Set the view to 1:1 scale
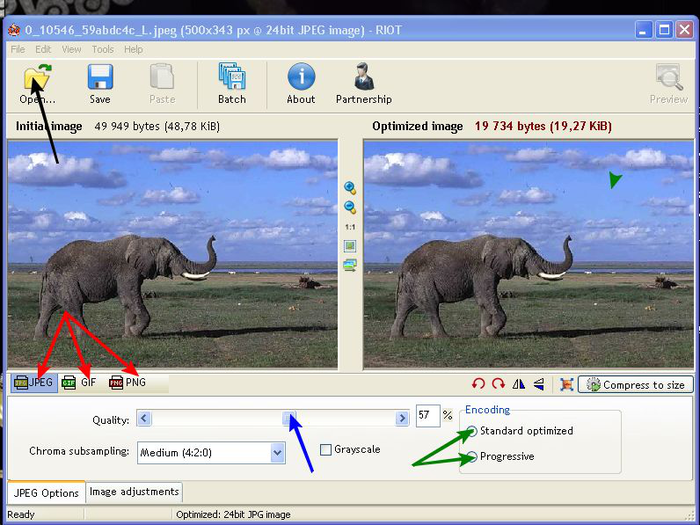Screen dimensions: 700x525 [350, 227]
